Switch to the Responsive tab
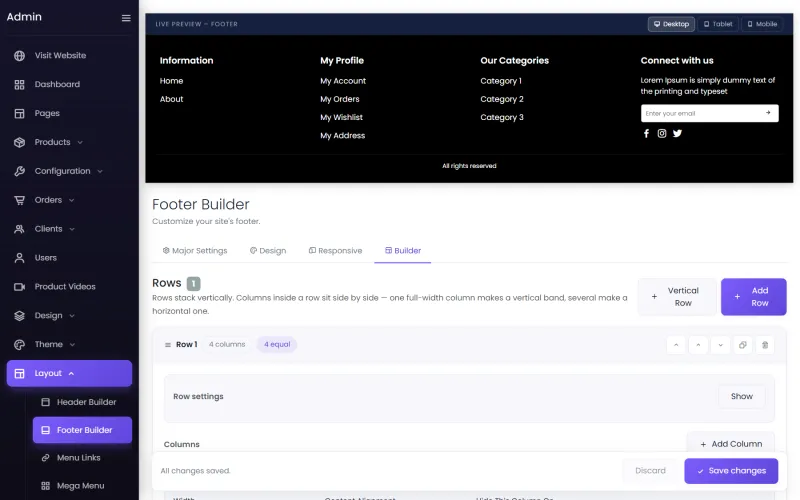800x500 pixels. pyautogui.click(x=335, y=251)
